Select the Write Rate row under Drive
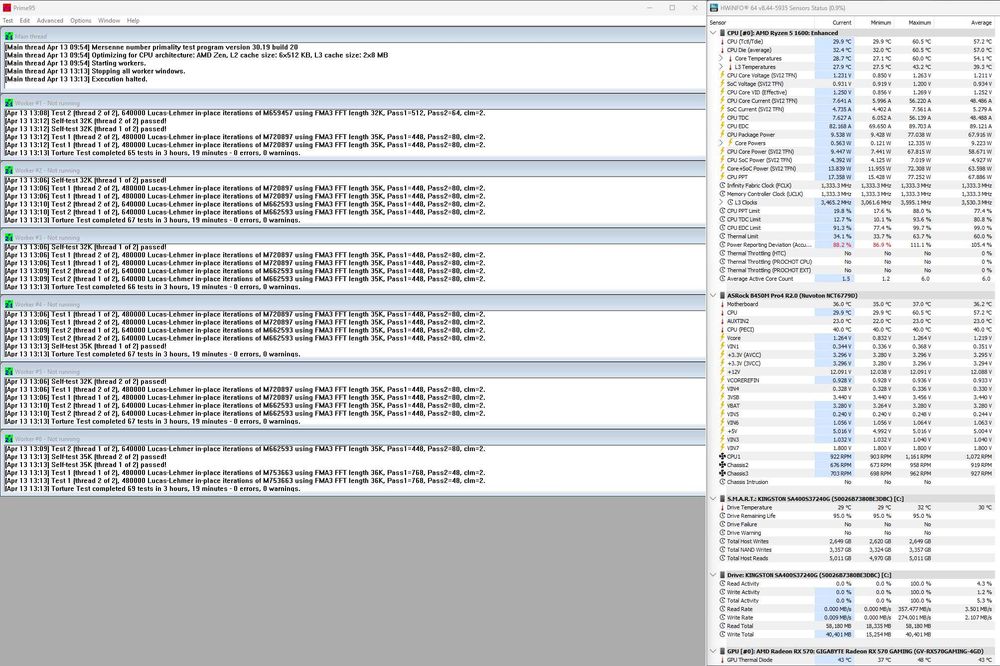Image resolution: width=1000 pixels, height=666 pixels. pos(856,618)
